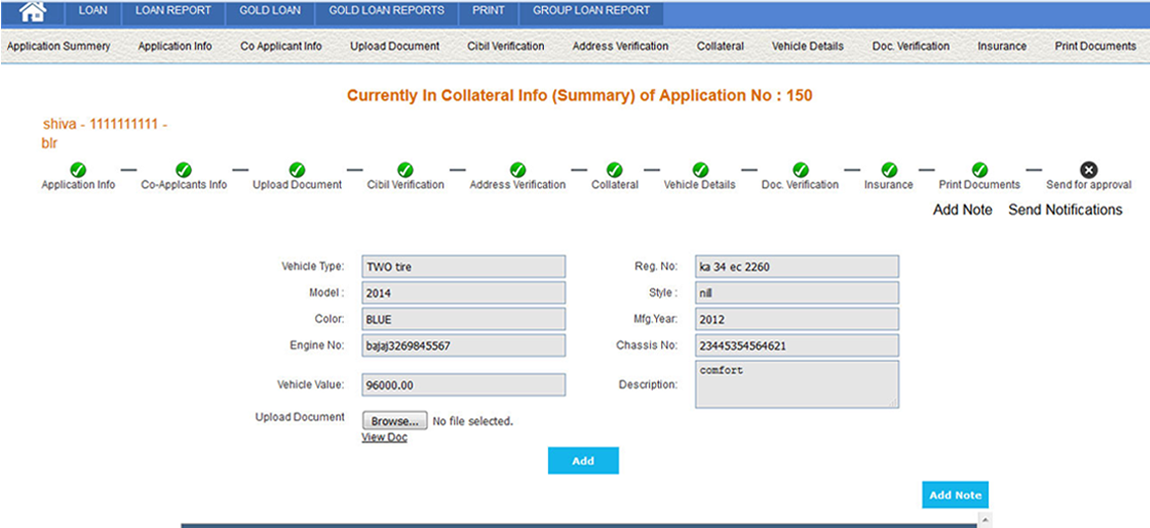Open the GOLD LOAN menu
The width and height of the screenshot is (1150, 528).
(270, 11)
